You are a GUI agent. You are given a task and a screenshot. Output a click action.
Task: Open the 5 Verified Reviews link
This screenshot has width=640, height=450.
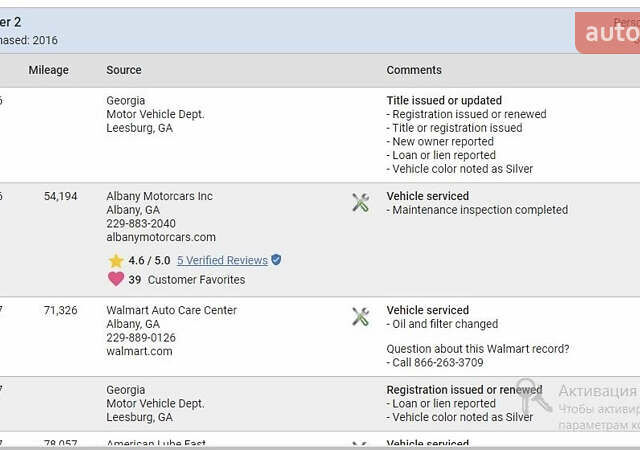coord(222,260)
